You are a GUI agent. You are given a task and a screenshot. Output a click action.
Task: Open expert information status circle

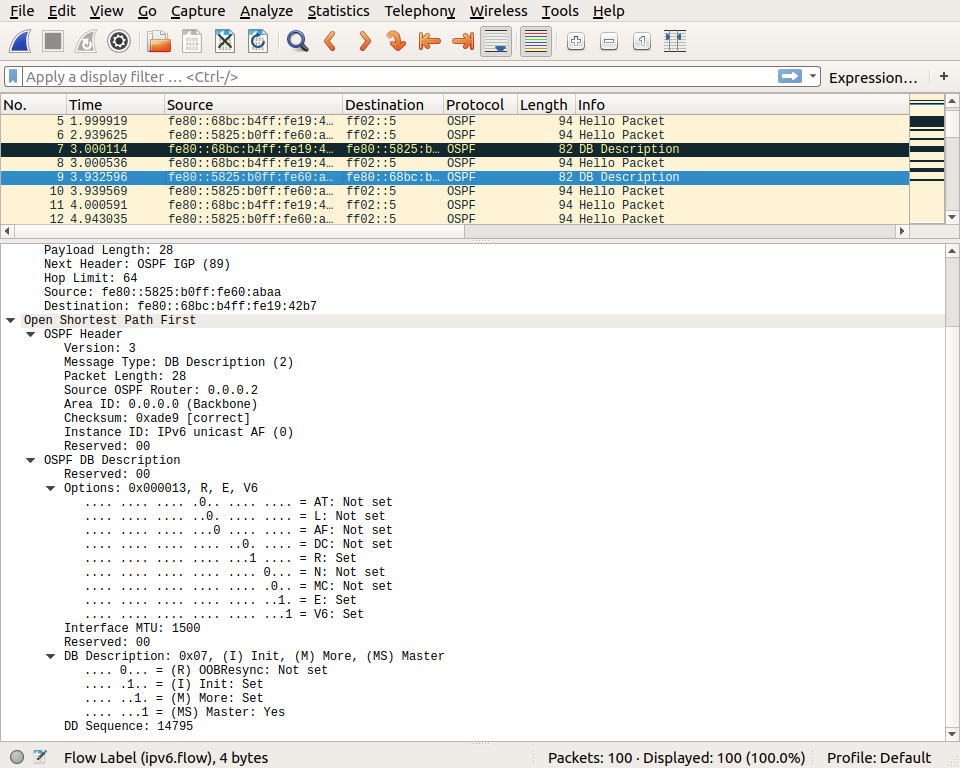tap(17, 757)
